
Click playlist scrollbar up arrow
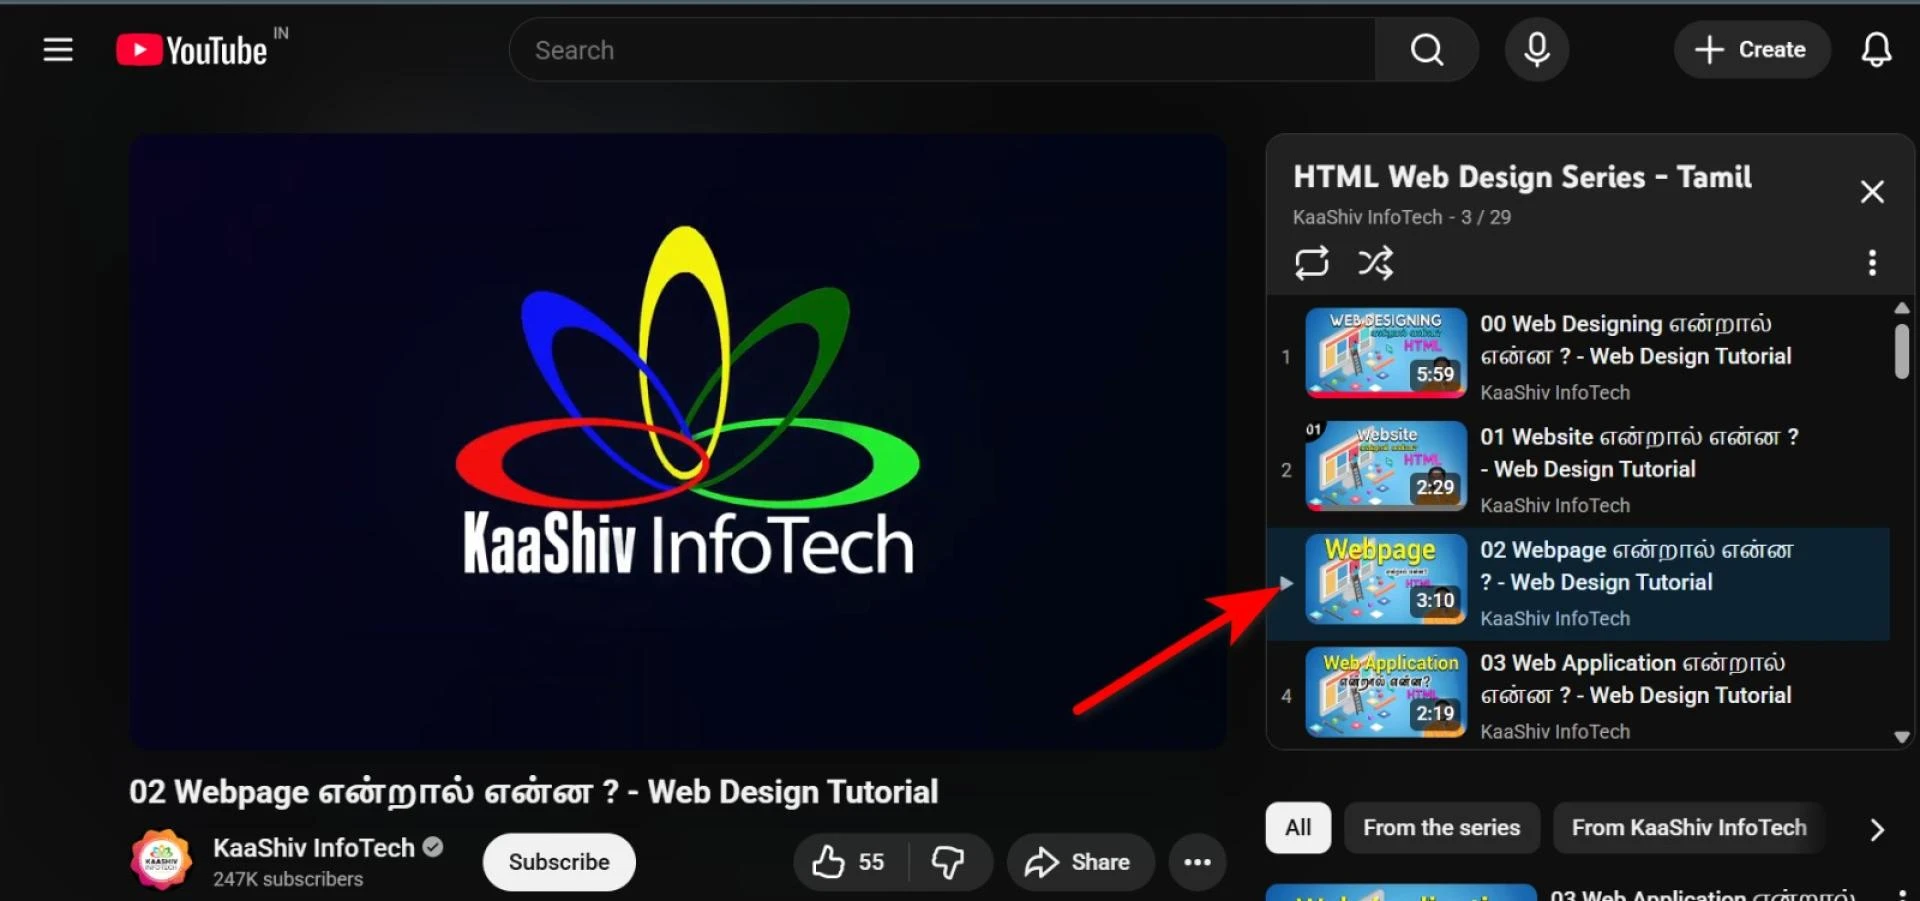1902,308
